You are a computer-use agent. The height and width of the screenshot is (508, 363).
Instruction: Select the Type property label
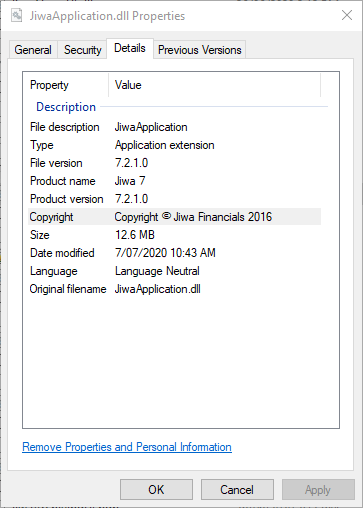pos(42,145)
